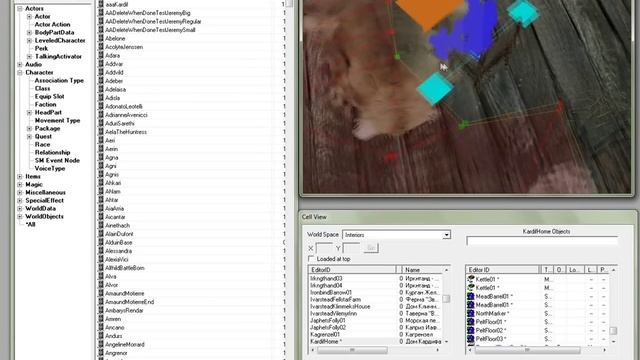Viewport: 640px width, 360px height.
Task: Click the PeltFloor03 object icon
Action: click(471, 339)
